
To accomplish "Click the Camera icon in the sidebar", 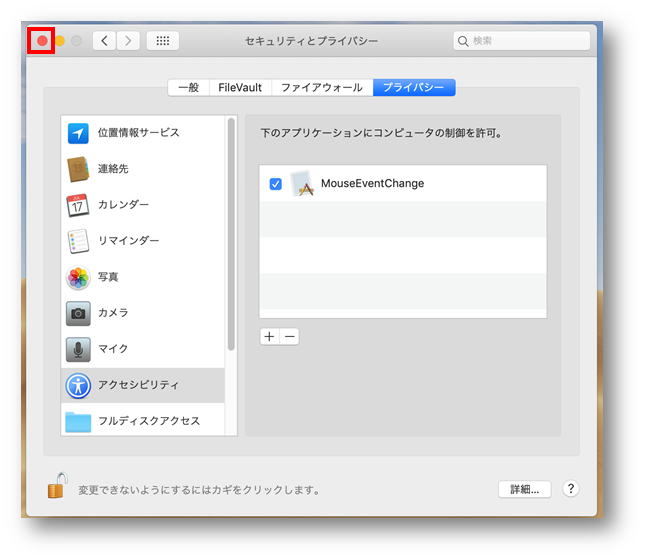I will pyautogui.click(x=78, y=314).
